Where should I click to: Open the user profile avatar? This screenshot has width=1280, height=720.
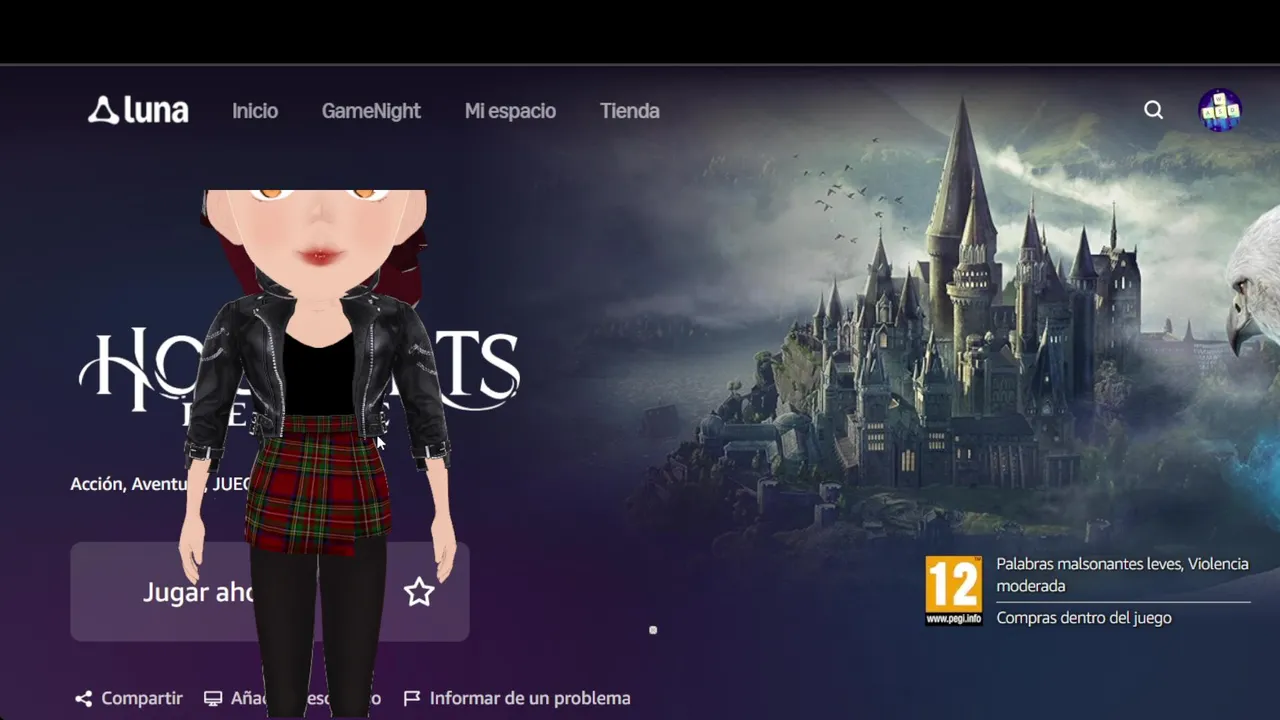coord(1220,110)
